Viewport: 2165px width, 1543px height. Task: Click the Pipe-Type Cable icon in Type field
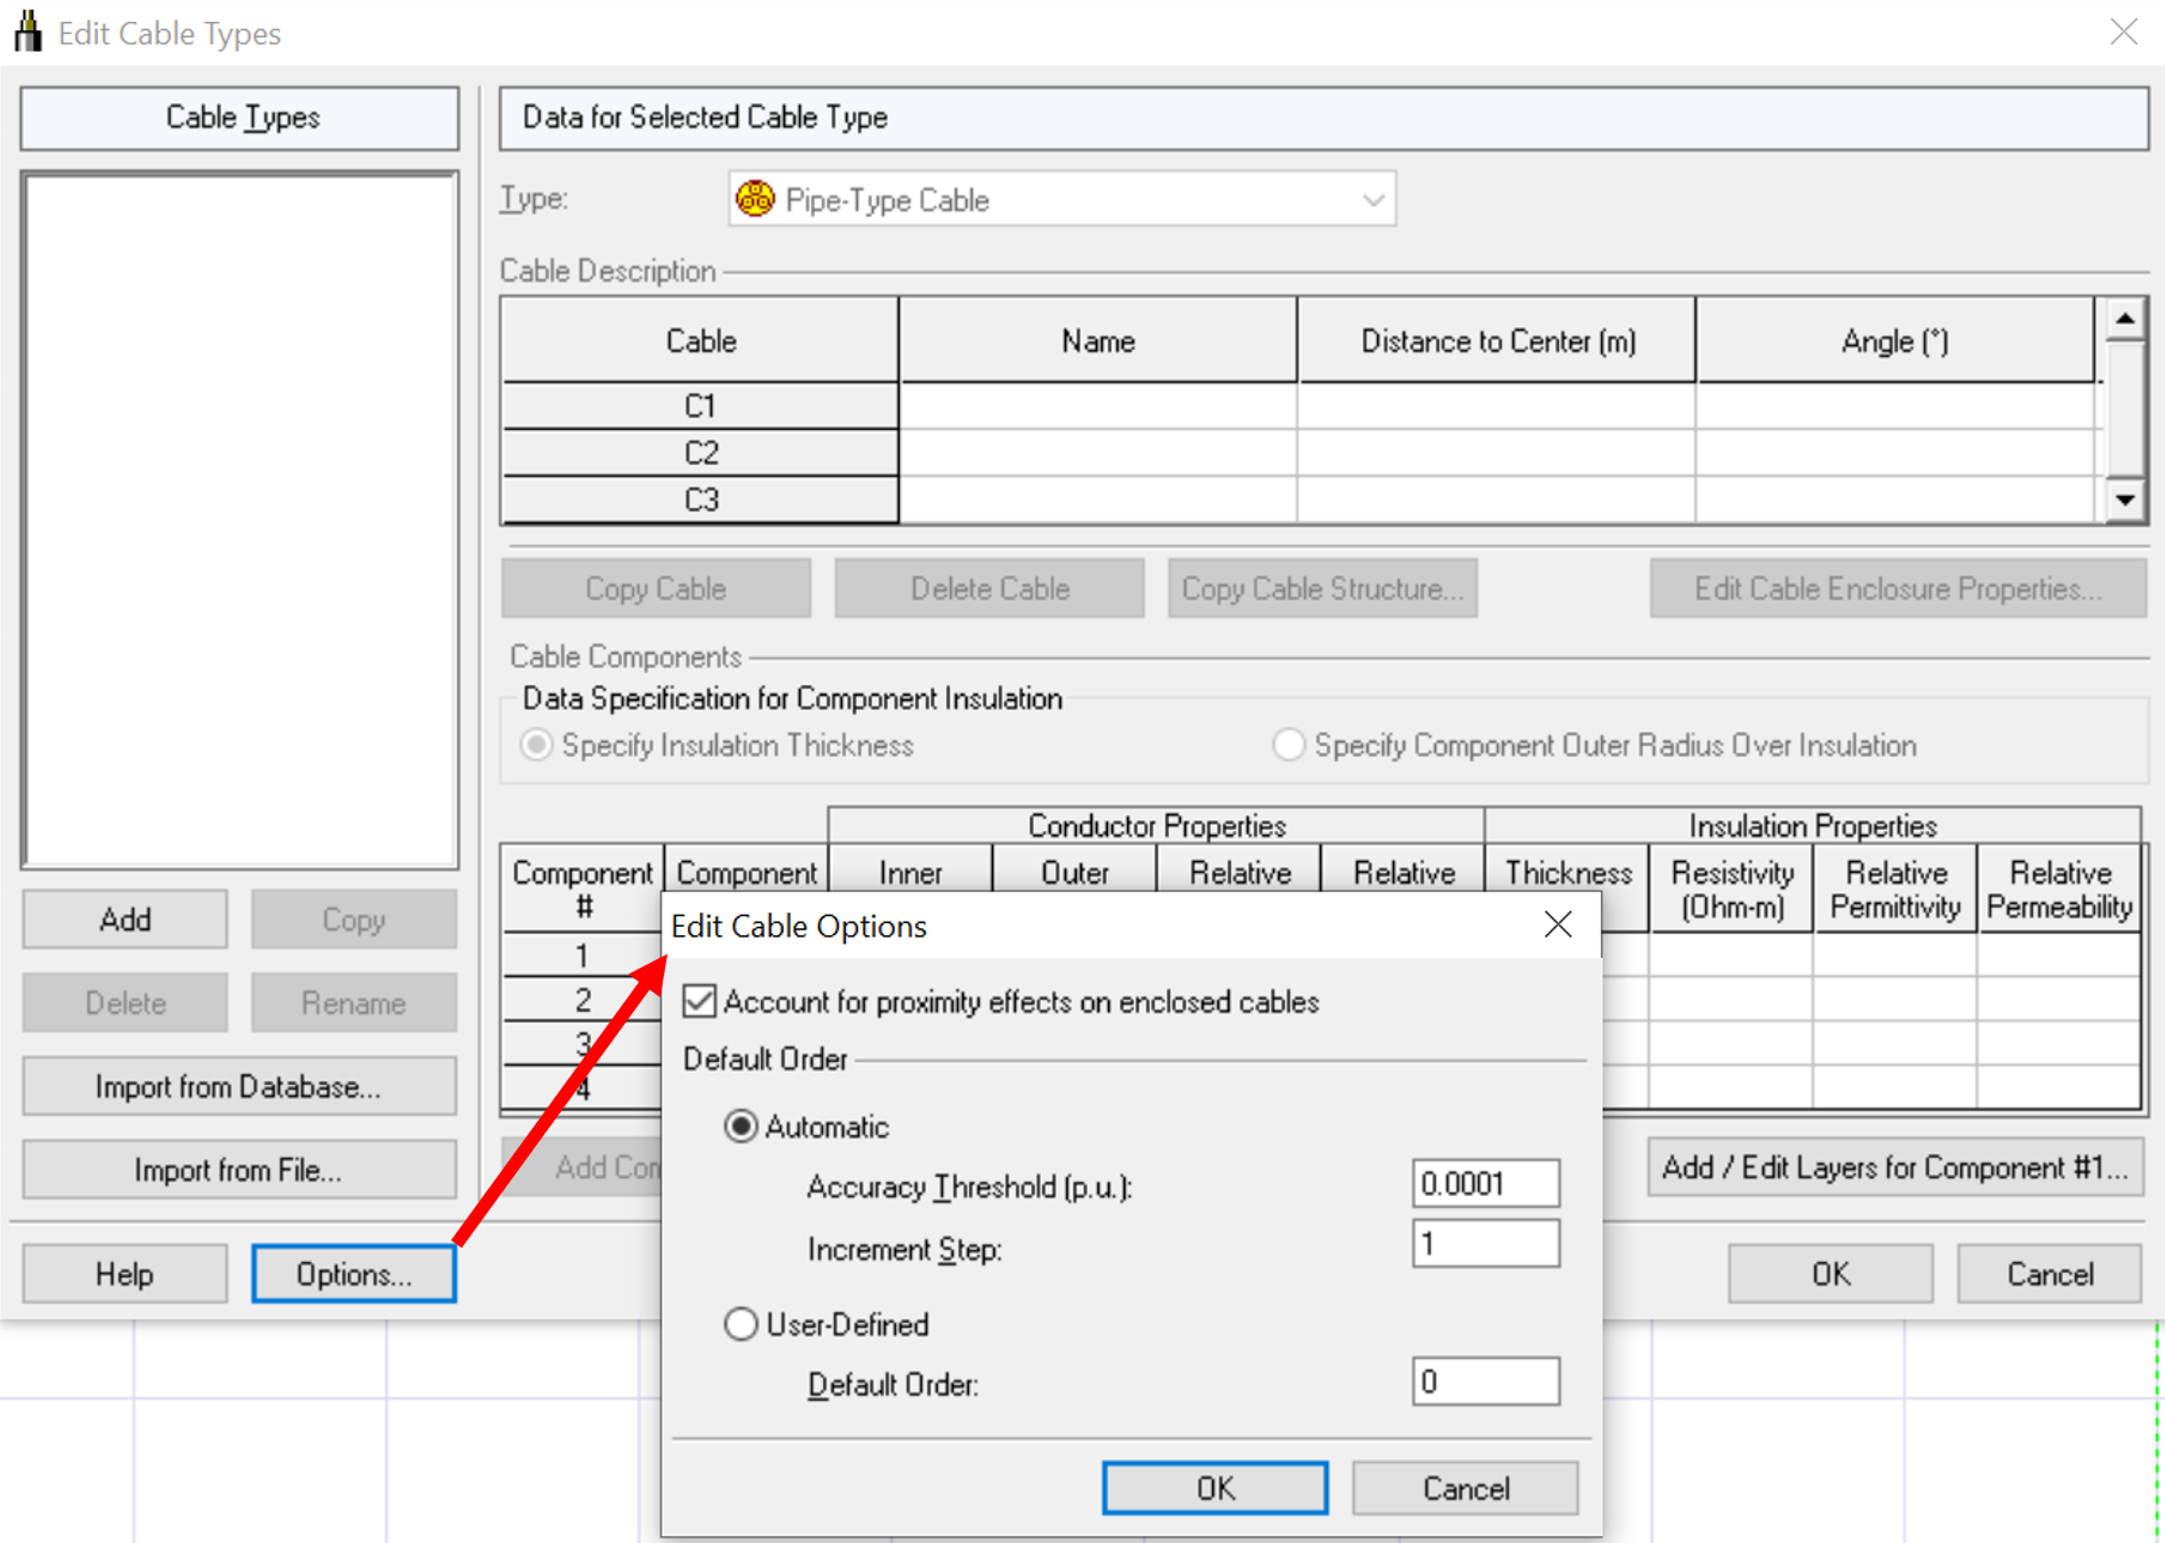click(x=755, y=199)
